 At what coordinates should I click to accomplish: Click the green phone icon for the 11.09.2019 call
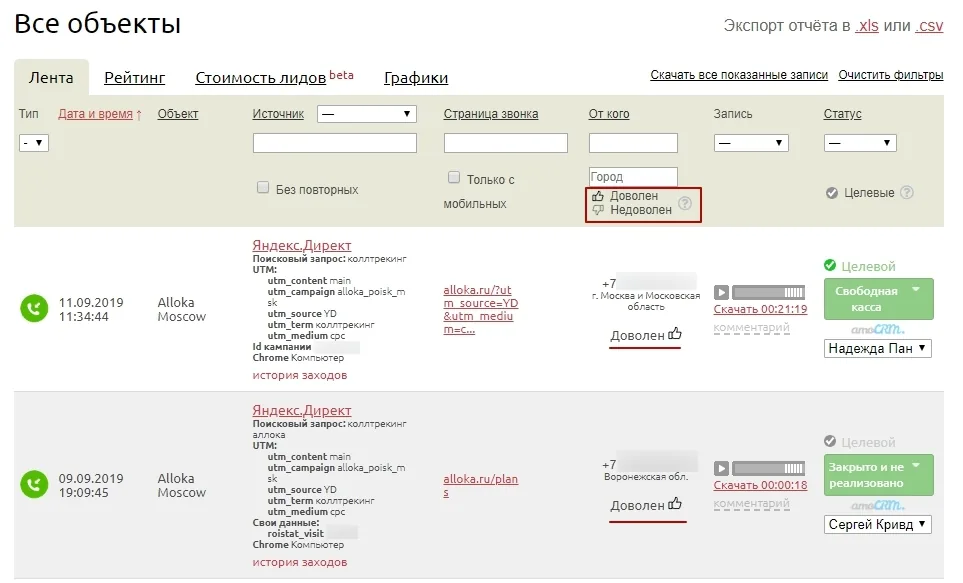point(34,308)
